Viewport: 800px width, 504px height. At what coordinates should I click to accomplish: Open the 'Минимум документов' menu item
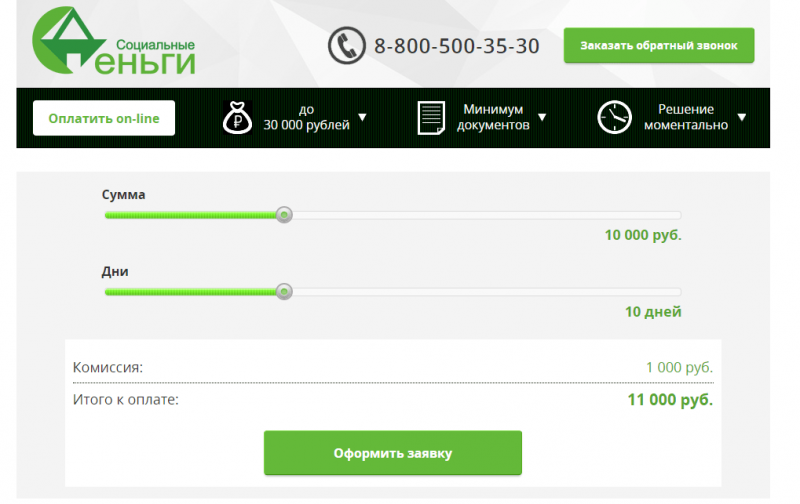[x=493, y=118]
